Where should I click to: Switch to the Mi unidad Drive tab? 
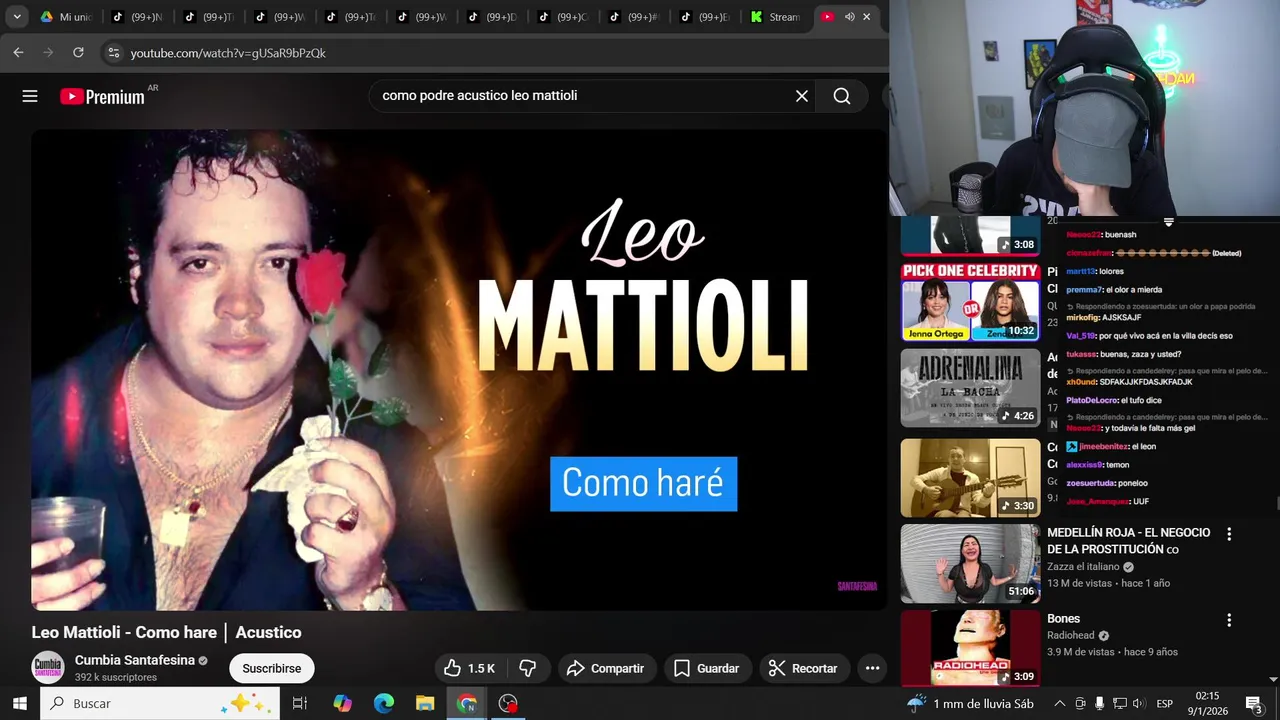[66, 17]
